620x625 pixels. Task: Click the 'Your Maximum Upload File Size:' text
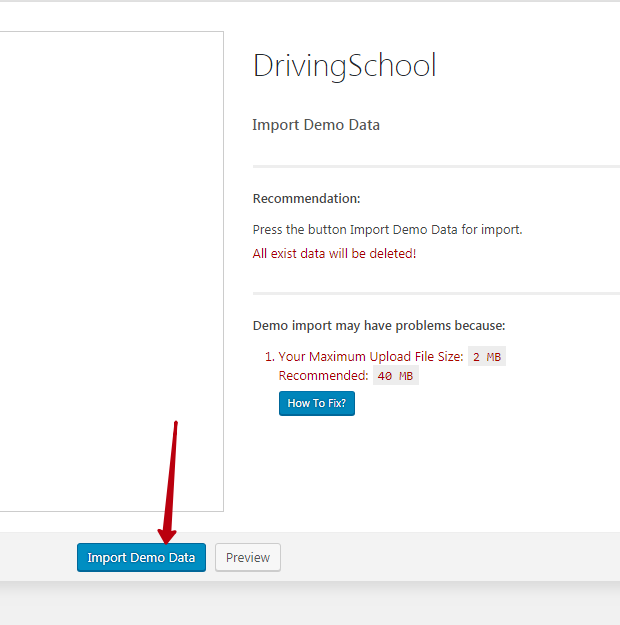pos(371,356)
